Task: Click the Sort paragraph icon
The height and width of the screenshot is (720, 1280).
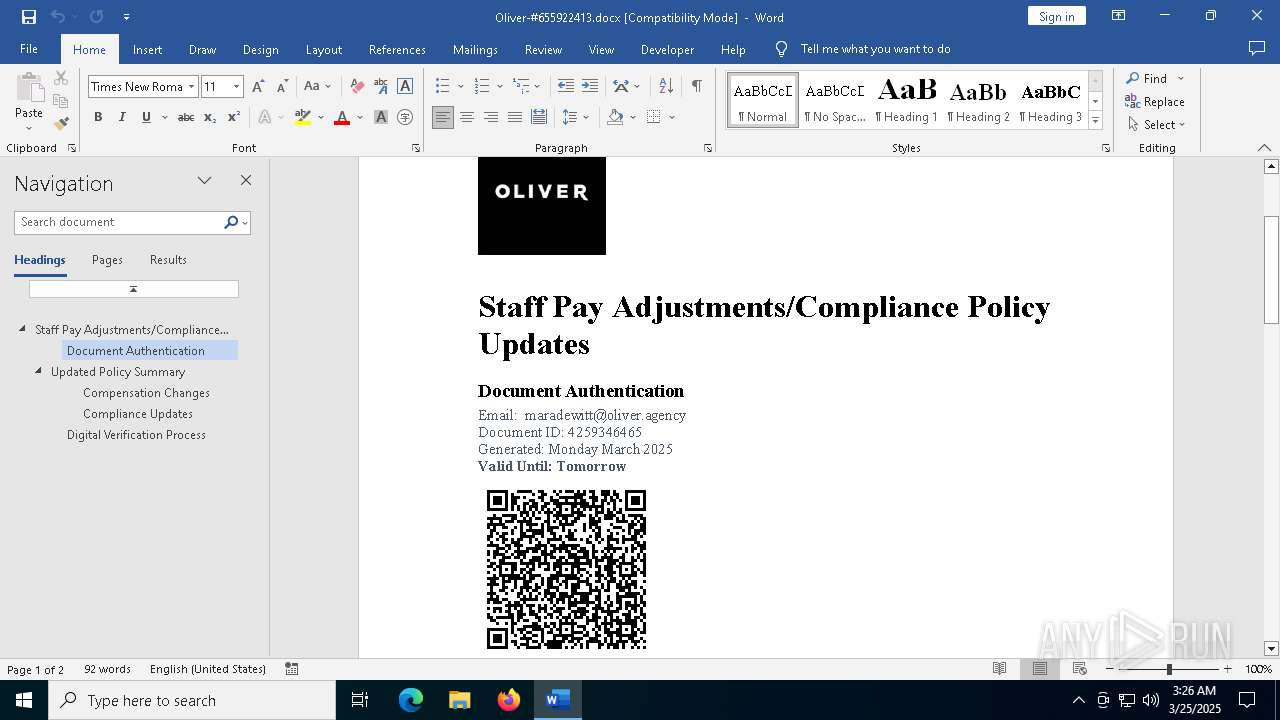Action: 667,87
